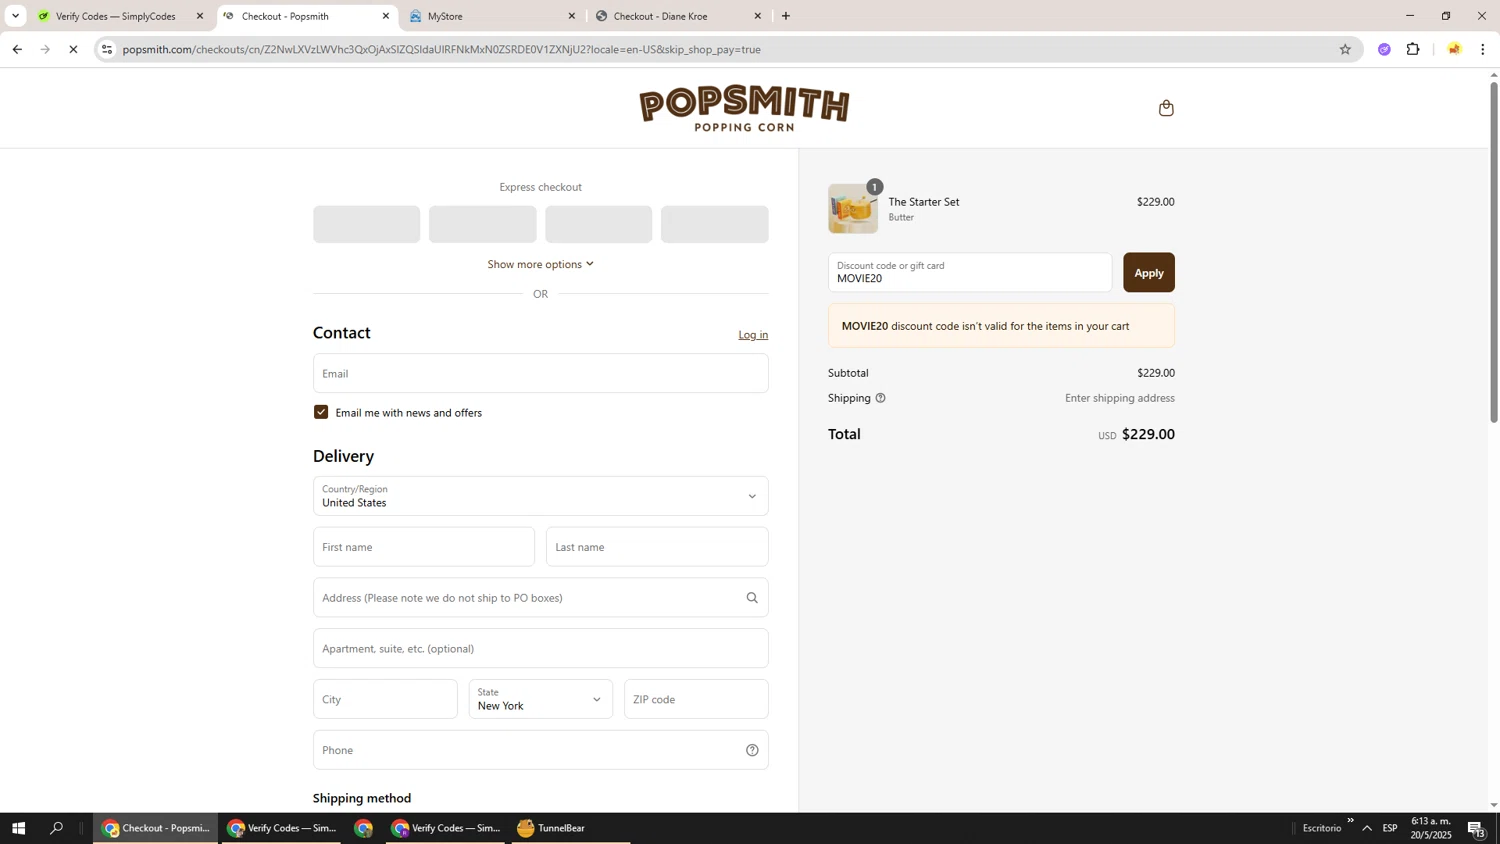Click the City field
1500x844 pixels.
tap(385, 699)
